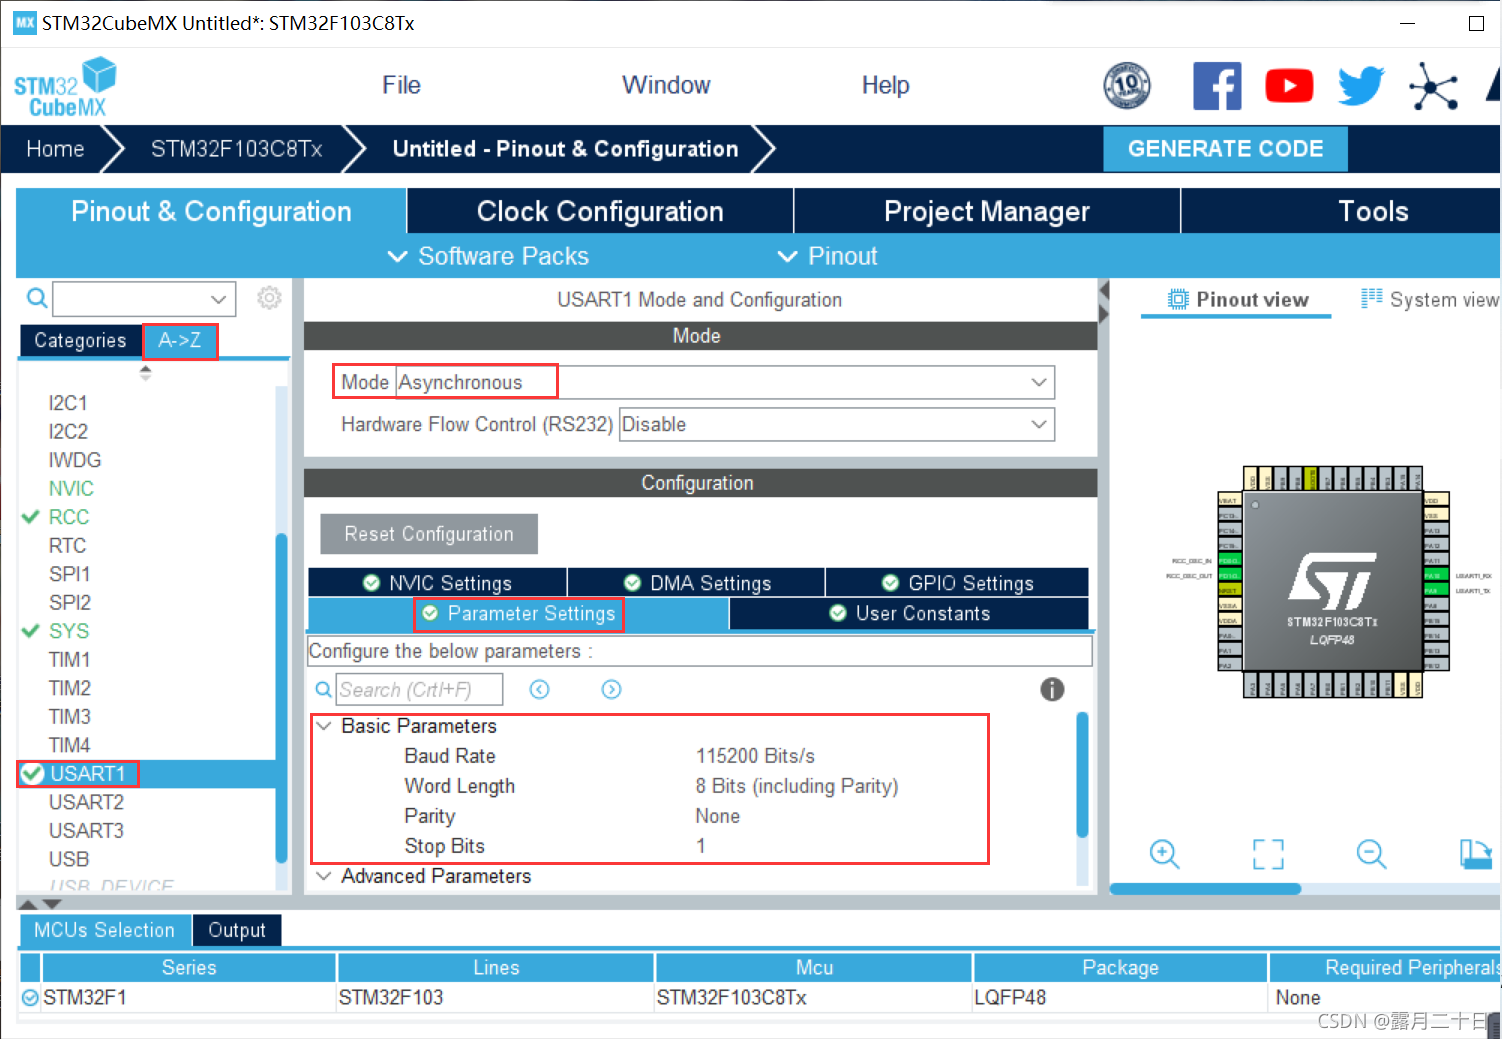Image resolution: width=1502 pixels, height=1039 pixels.
Task: Zoom in on the pinout chip view
Action: pos(1164,854)
